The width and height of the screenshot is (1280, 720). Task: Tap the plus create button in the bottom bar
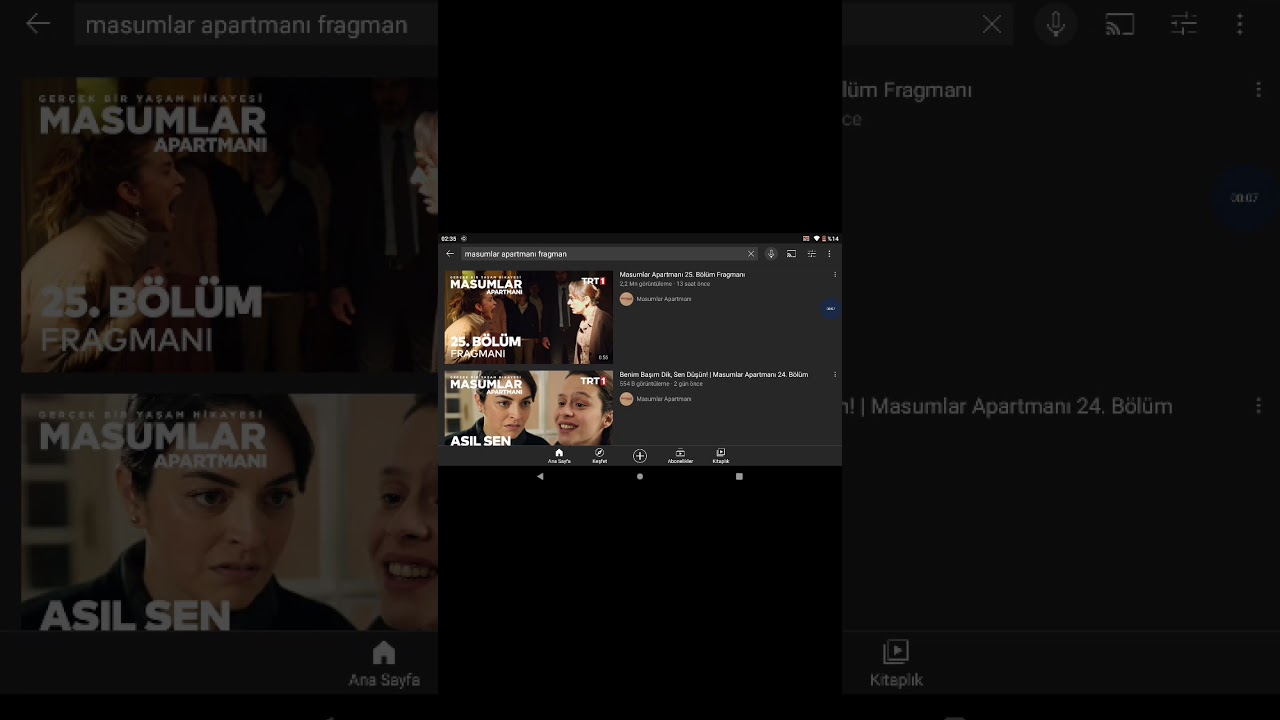(x=640, y=456)
